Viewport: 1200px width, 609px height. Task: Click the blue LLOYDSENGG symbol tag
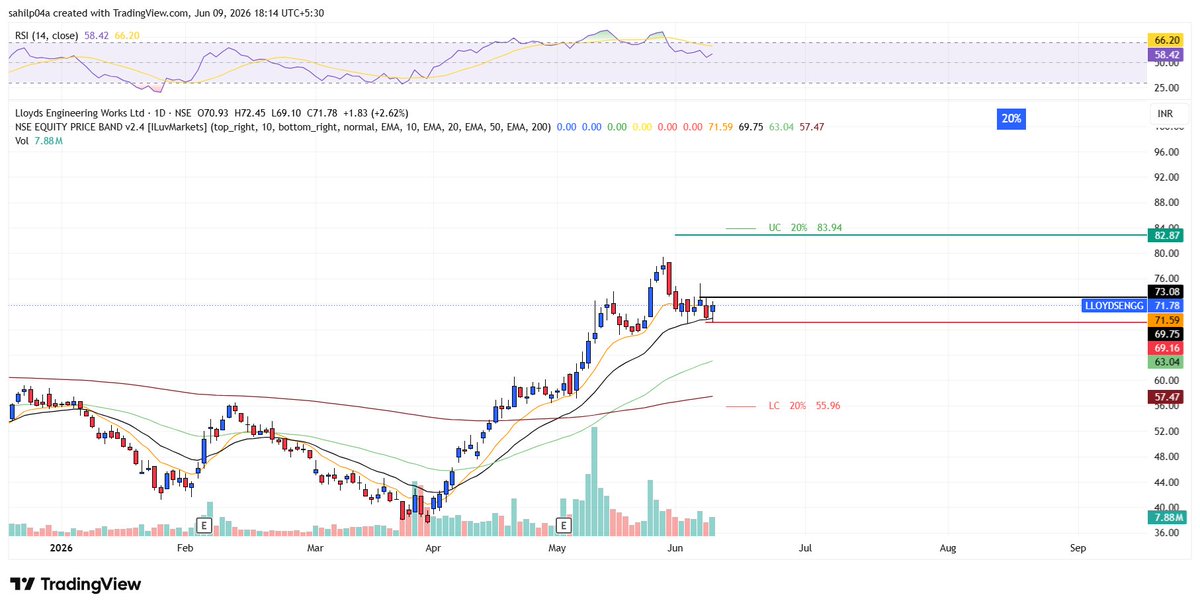click(x=1114, y=306)
